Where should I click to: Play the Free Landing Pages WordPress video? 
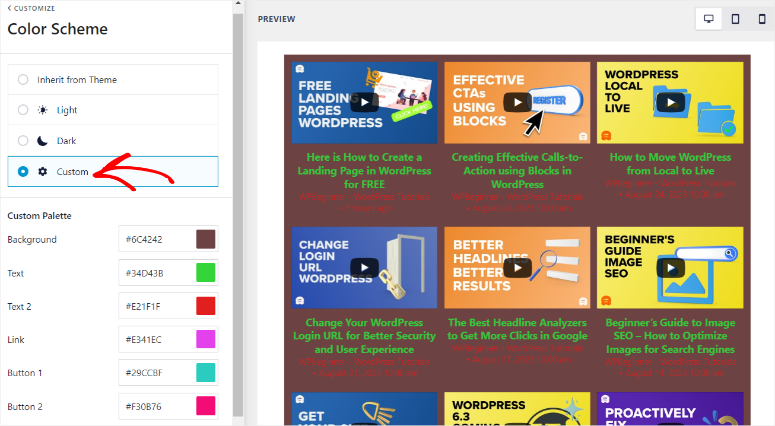coord(364,102)
